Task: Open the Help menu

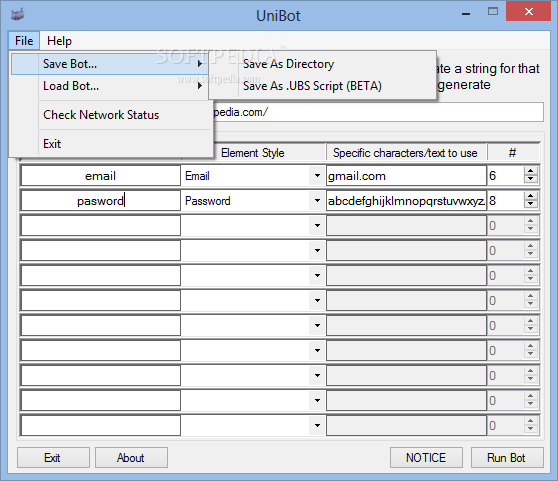Action: tap(59, 41)
